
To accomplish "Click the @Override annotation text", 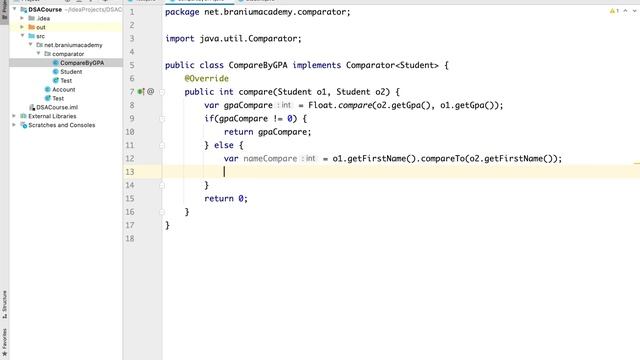I will click(207, 78).
